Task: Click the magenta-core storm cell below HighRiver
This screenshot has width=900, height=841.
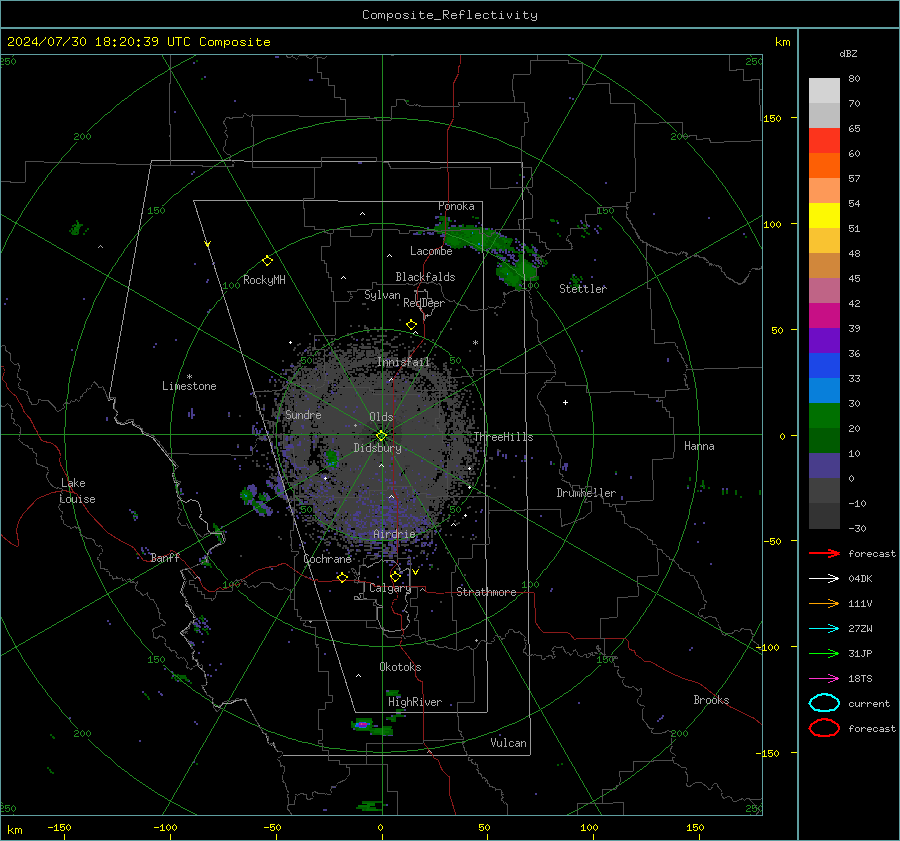Action: [x=362, y=724]
